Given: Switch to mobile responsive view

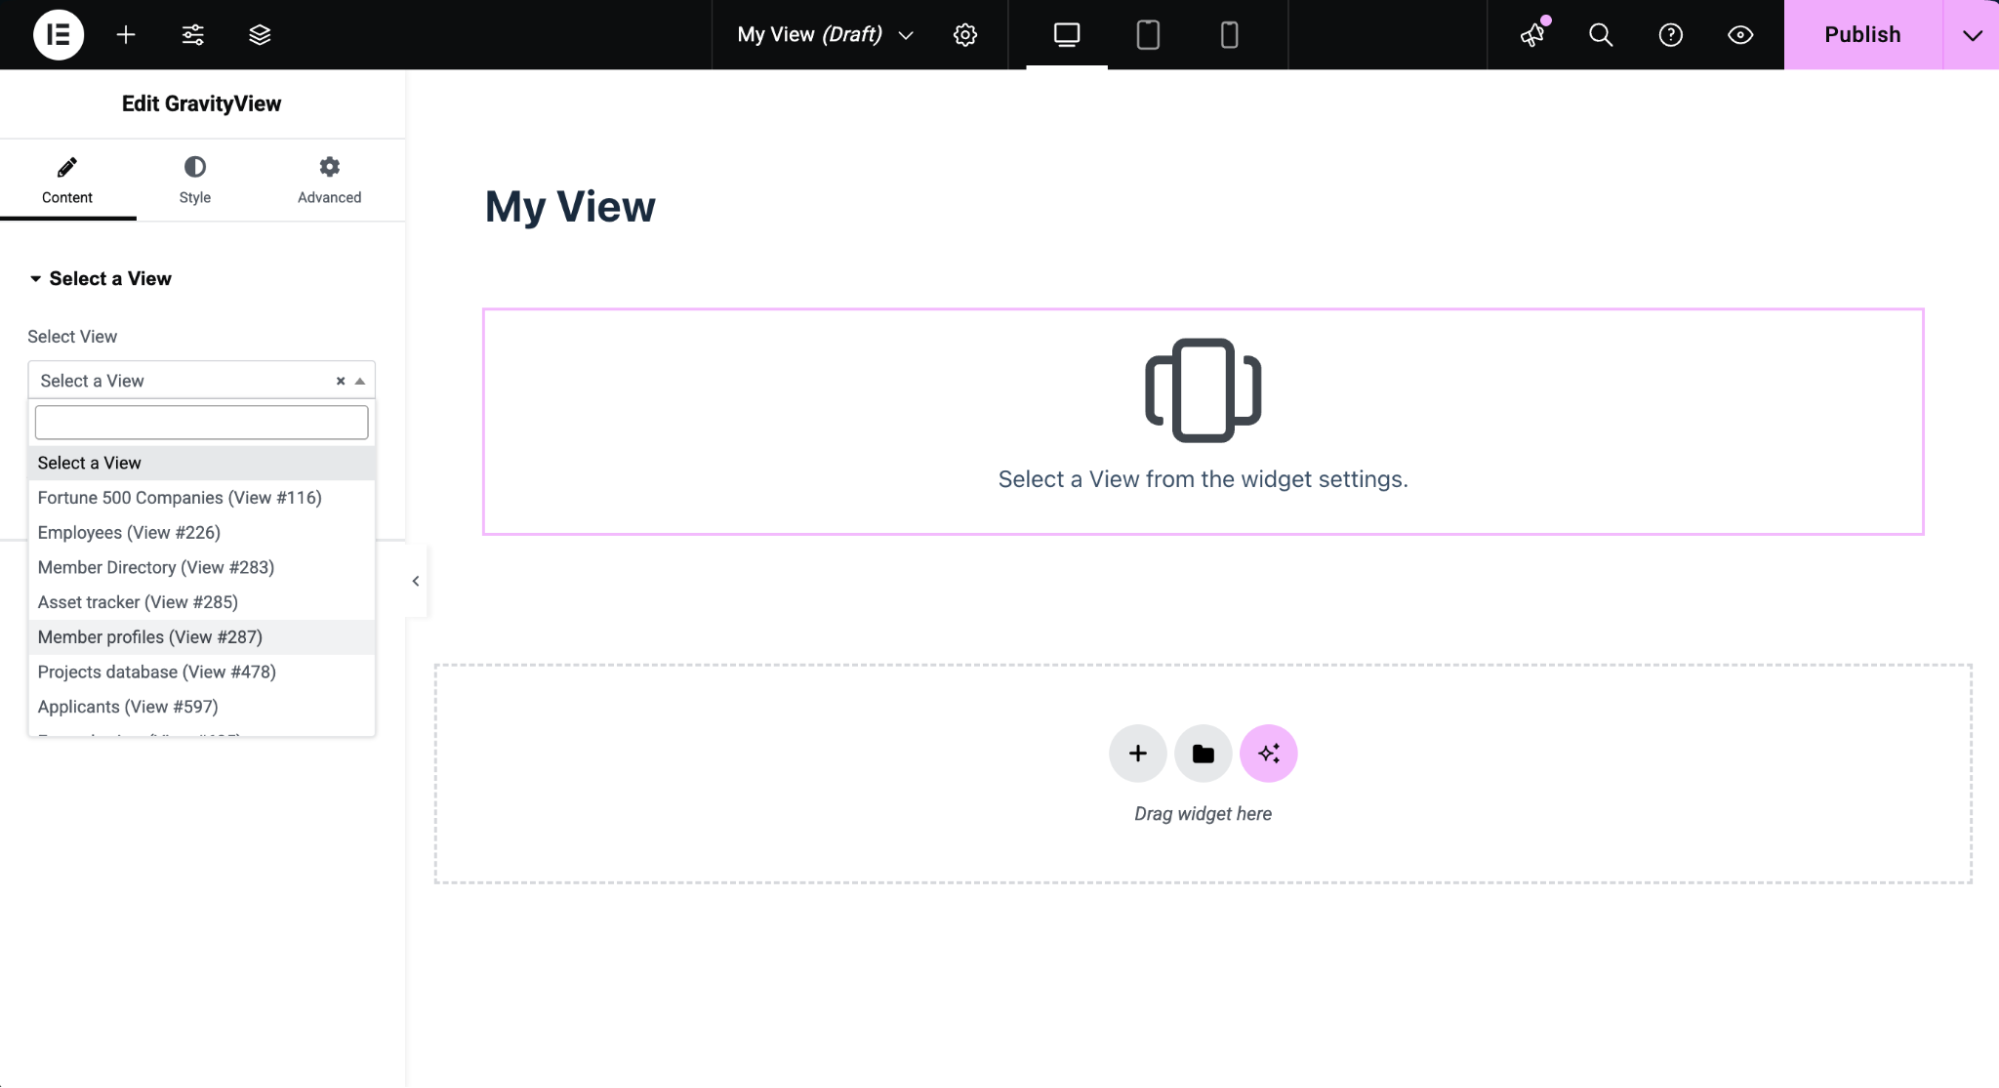Looking at the screenshot, I should [x=1229, y=34].
